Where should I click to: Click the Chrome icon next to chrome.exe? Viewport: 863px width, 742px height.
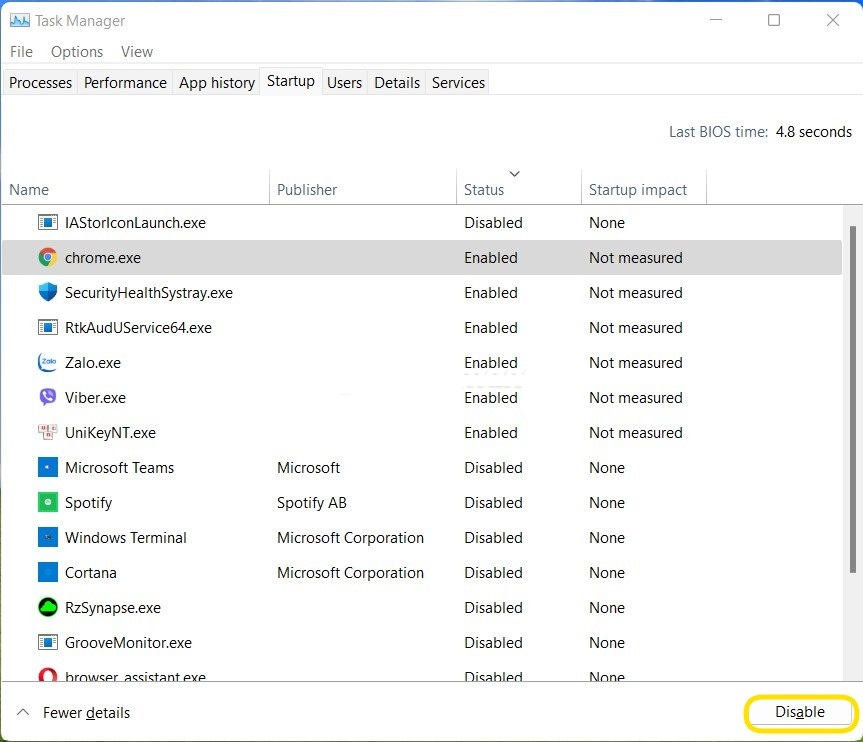47,257
